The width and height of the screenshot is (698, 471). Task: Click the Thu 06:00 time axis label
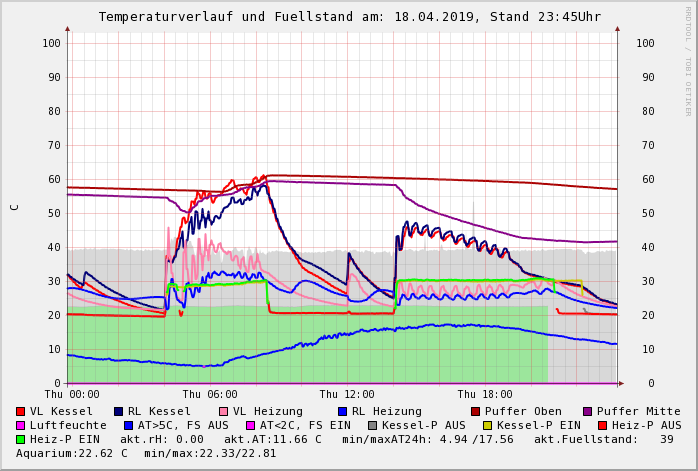pyautogui.click(x=210, y=395)
